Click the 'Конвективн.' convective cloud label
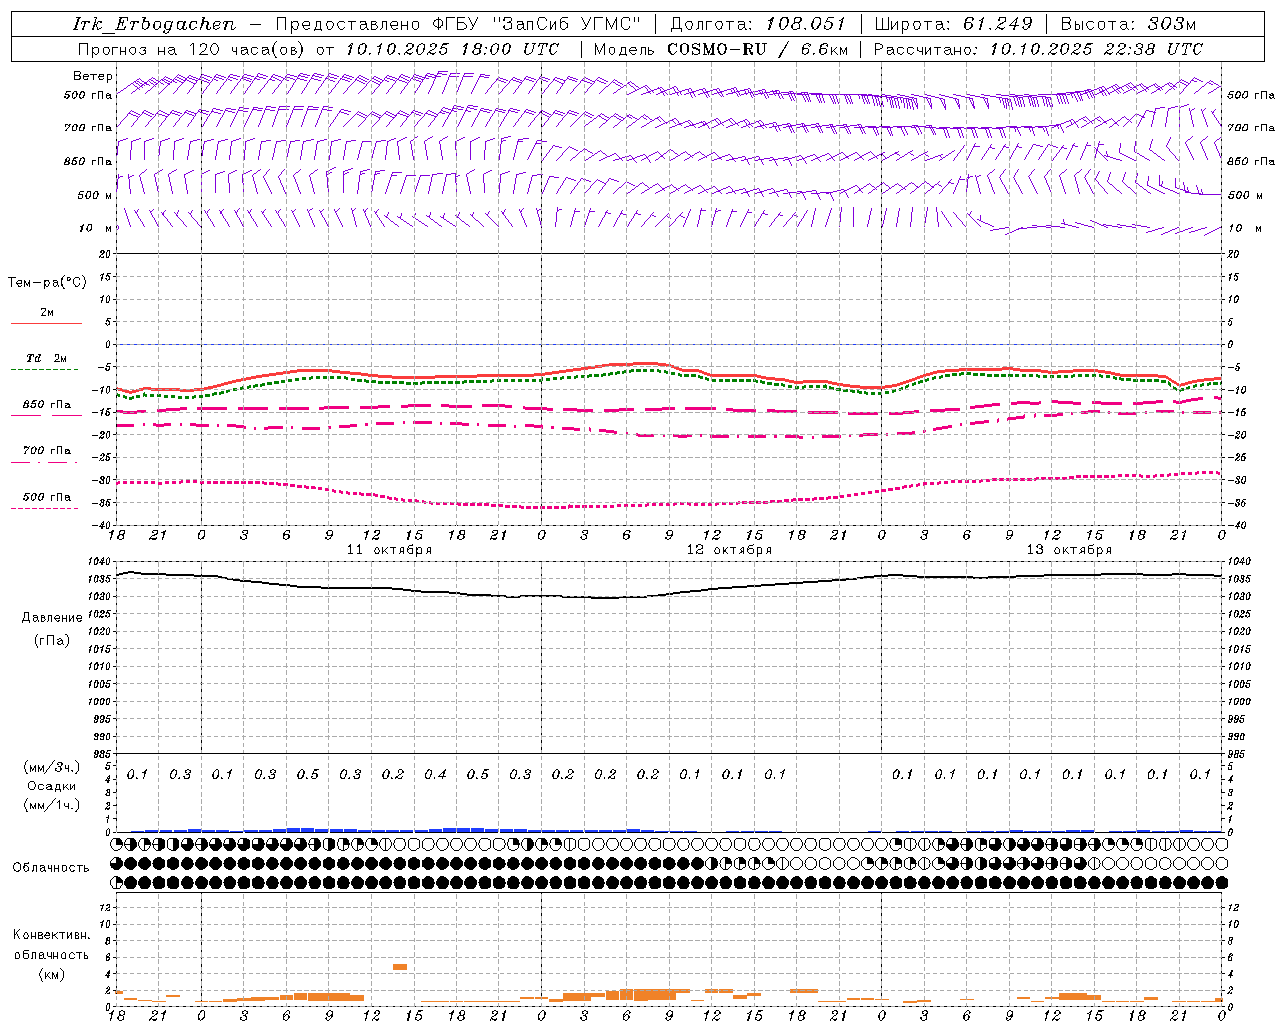Screen dimensions: 1280x1024 [51, 935]
